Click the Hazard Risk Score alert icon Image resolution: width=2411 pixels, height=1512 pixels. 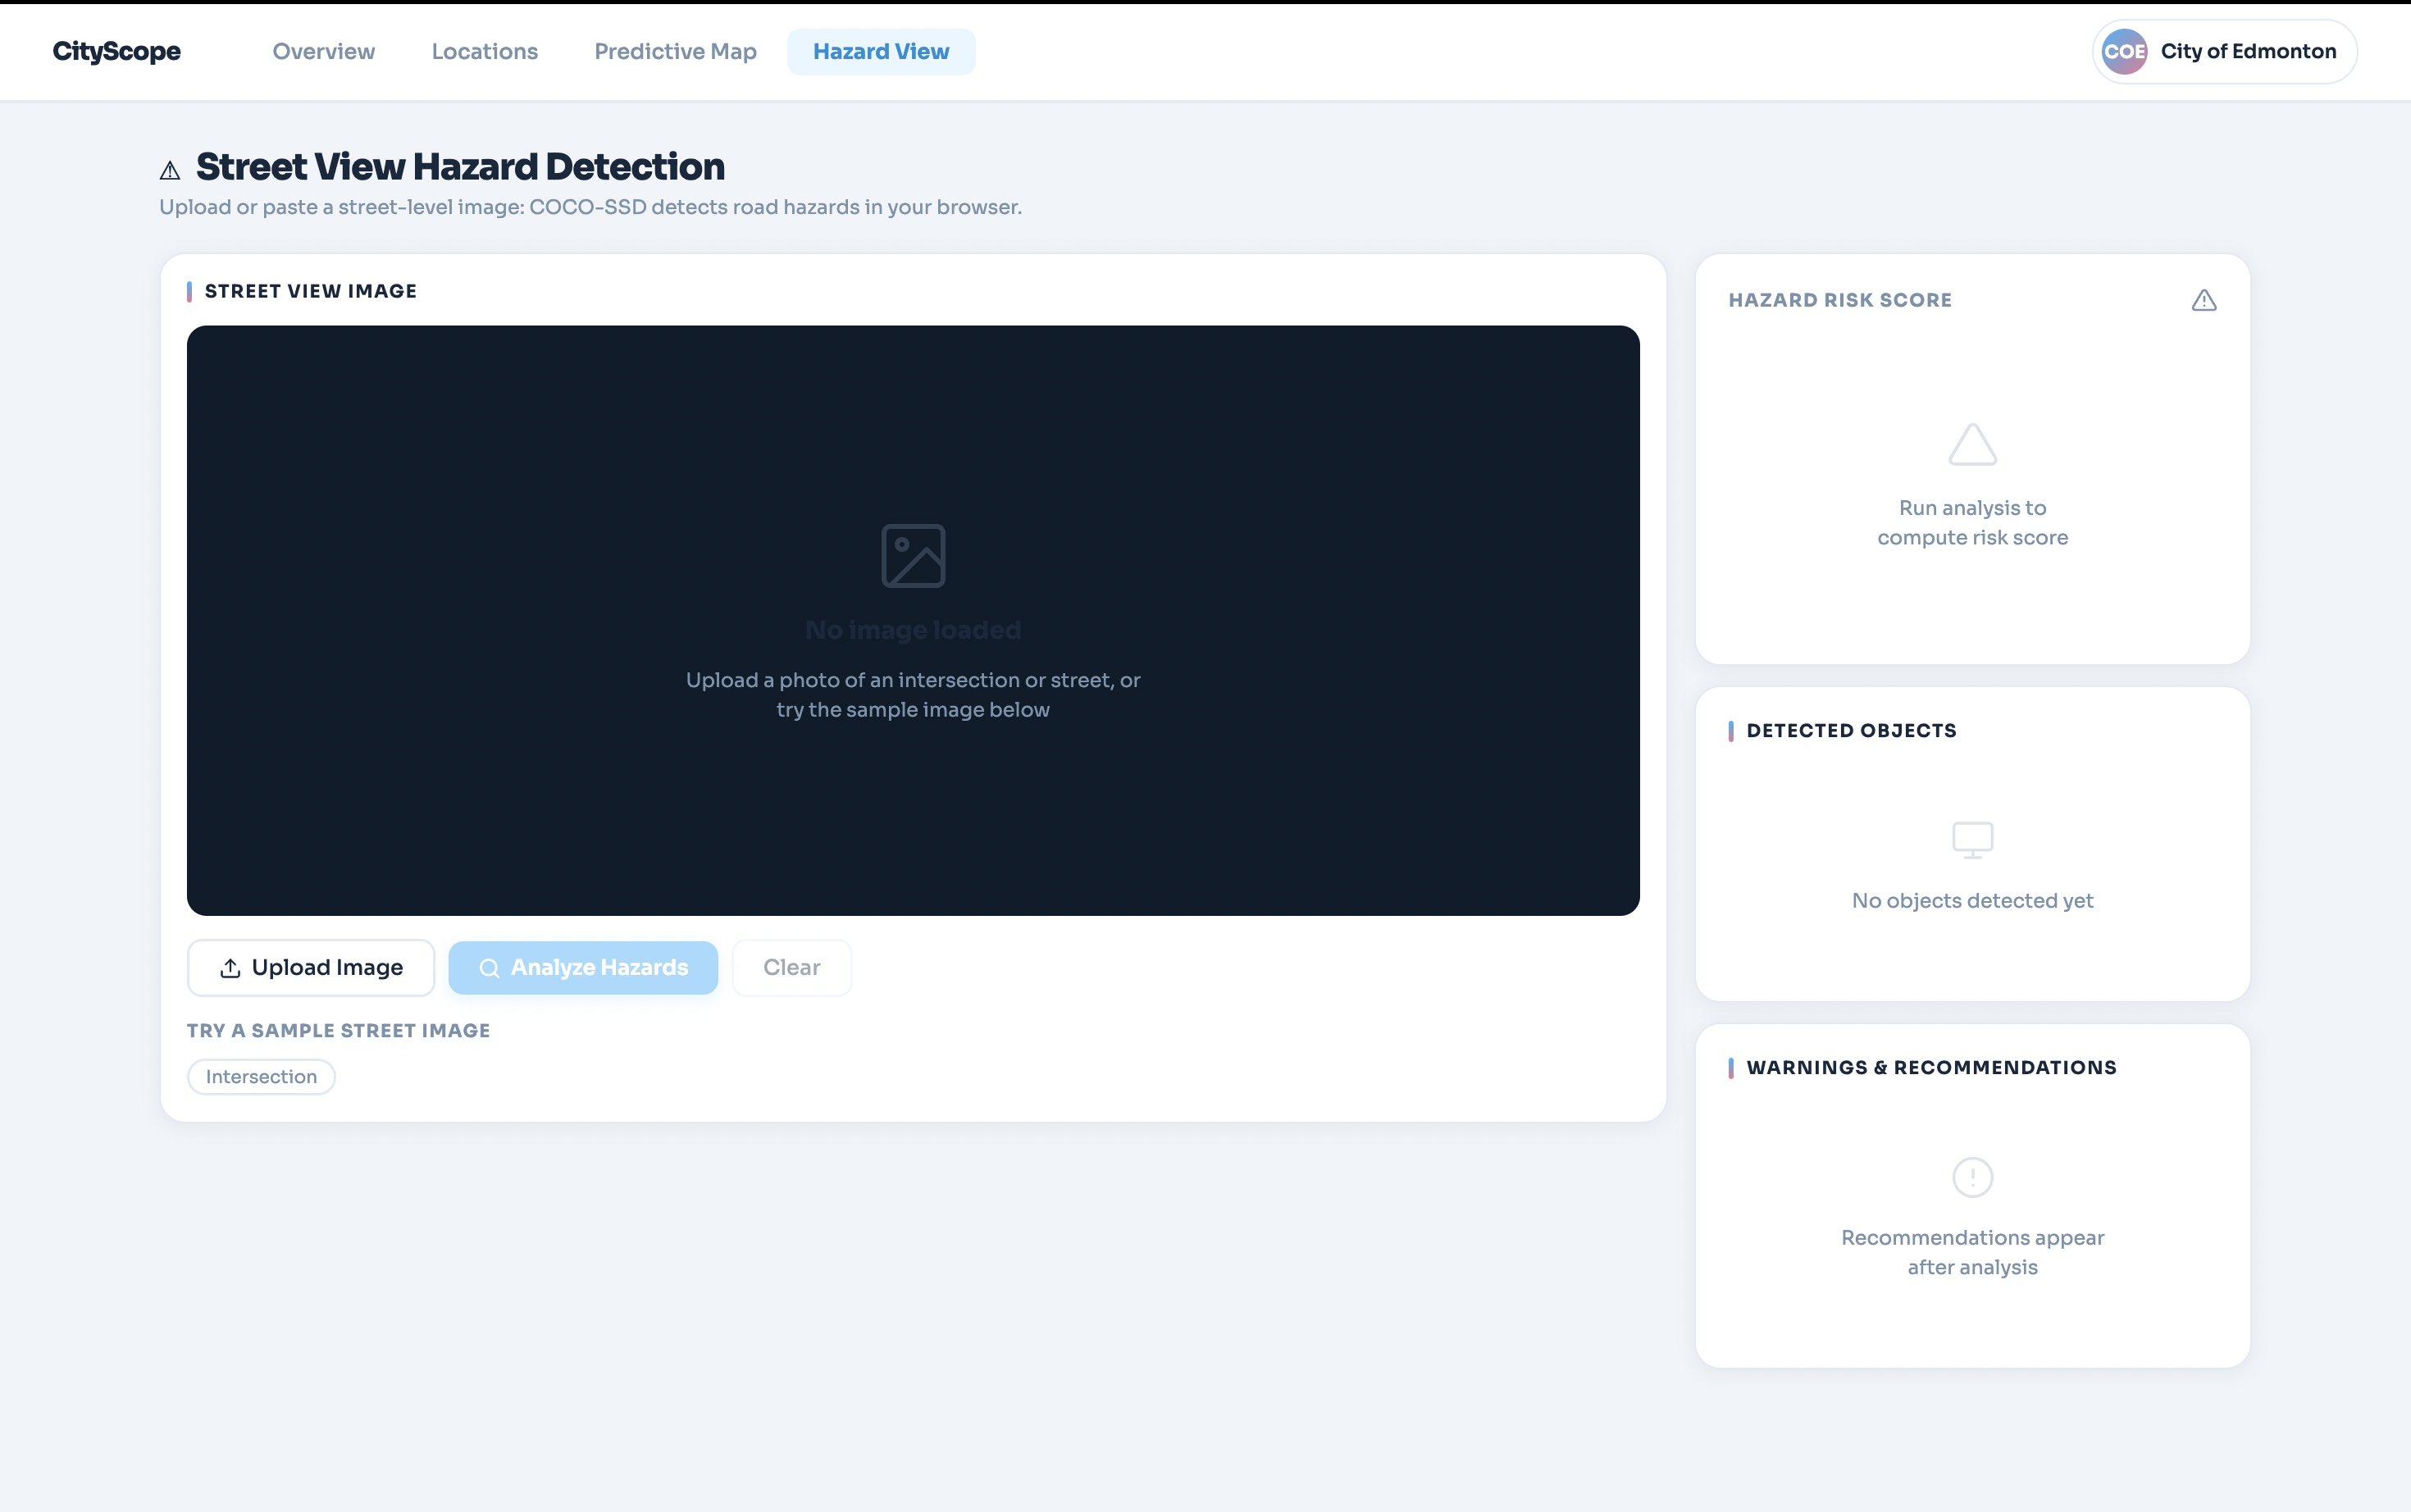pos(2204,300)
